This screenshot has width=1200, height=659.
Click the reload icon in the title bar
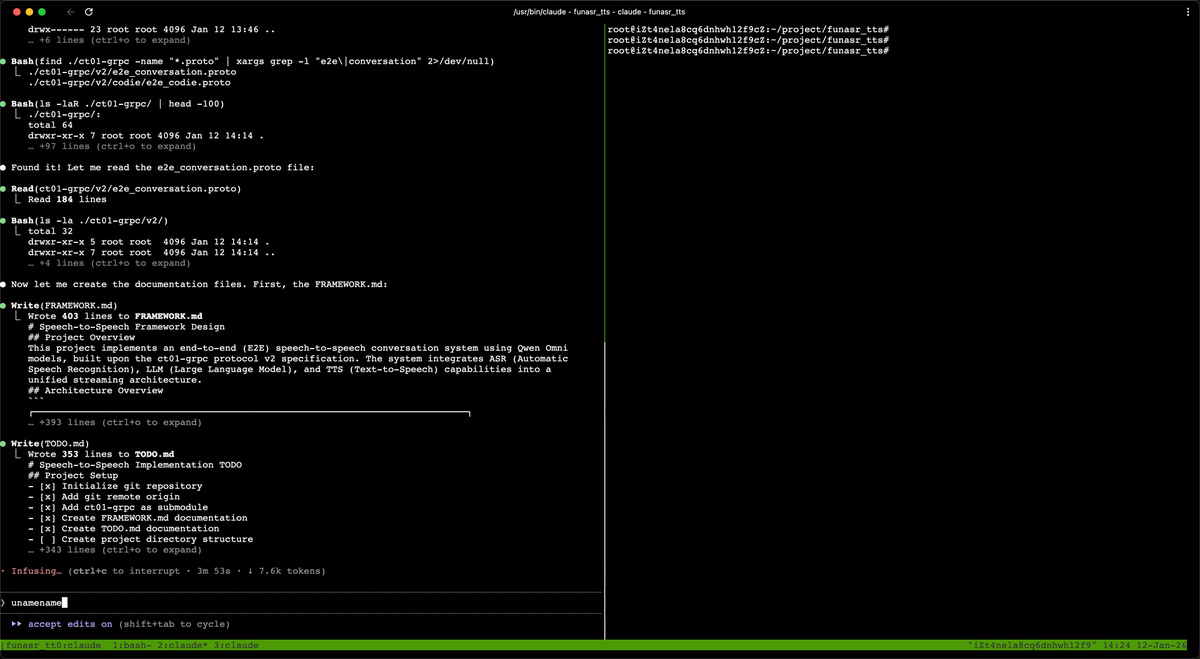[x=89, y=11]
